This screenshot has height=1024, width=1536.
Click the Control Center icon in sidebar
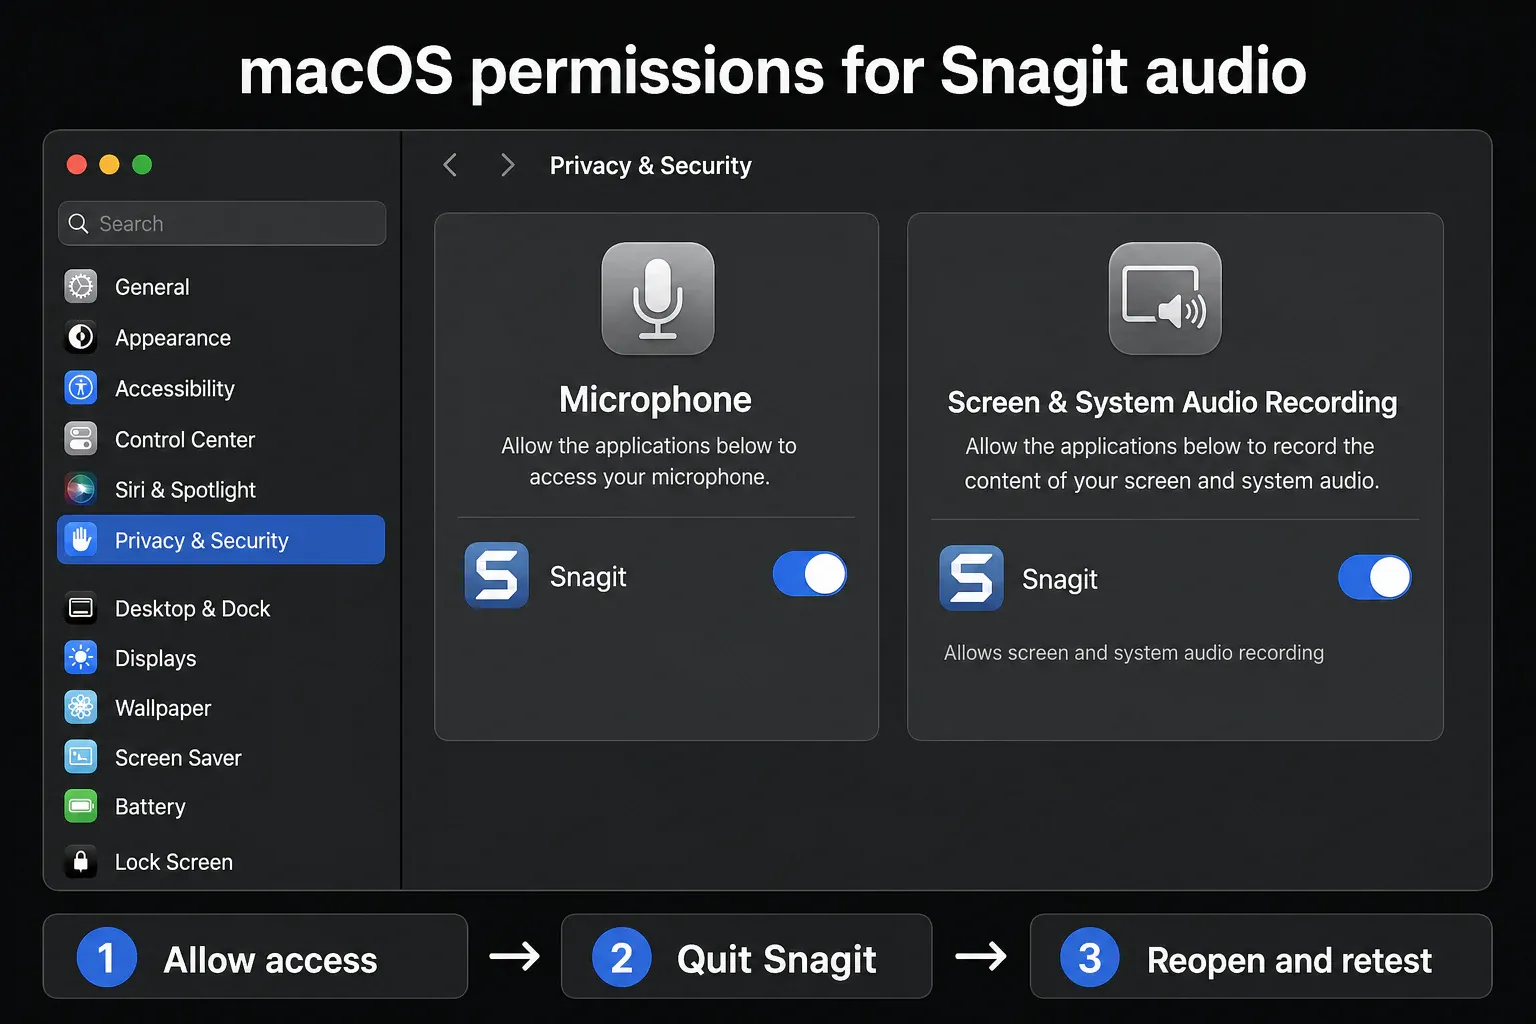(81, 438)
